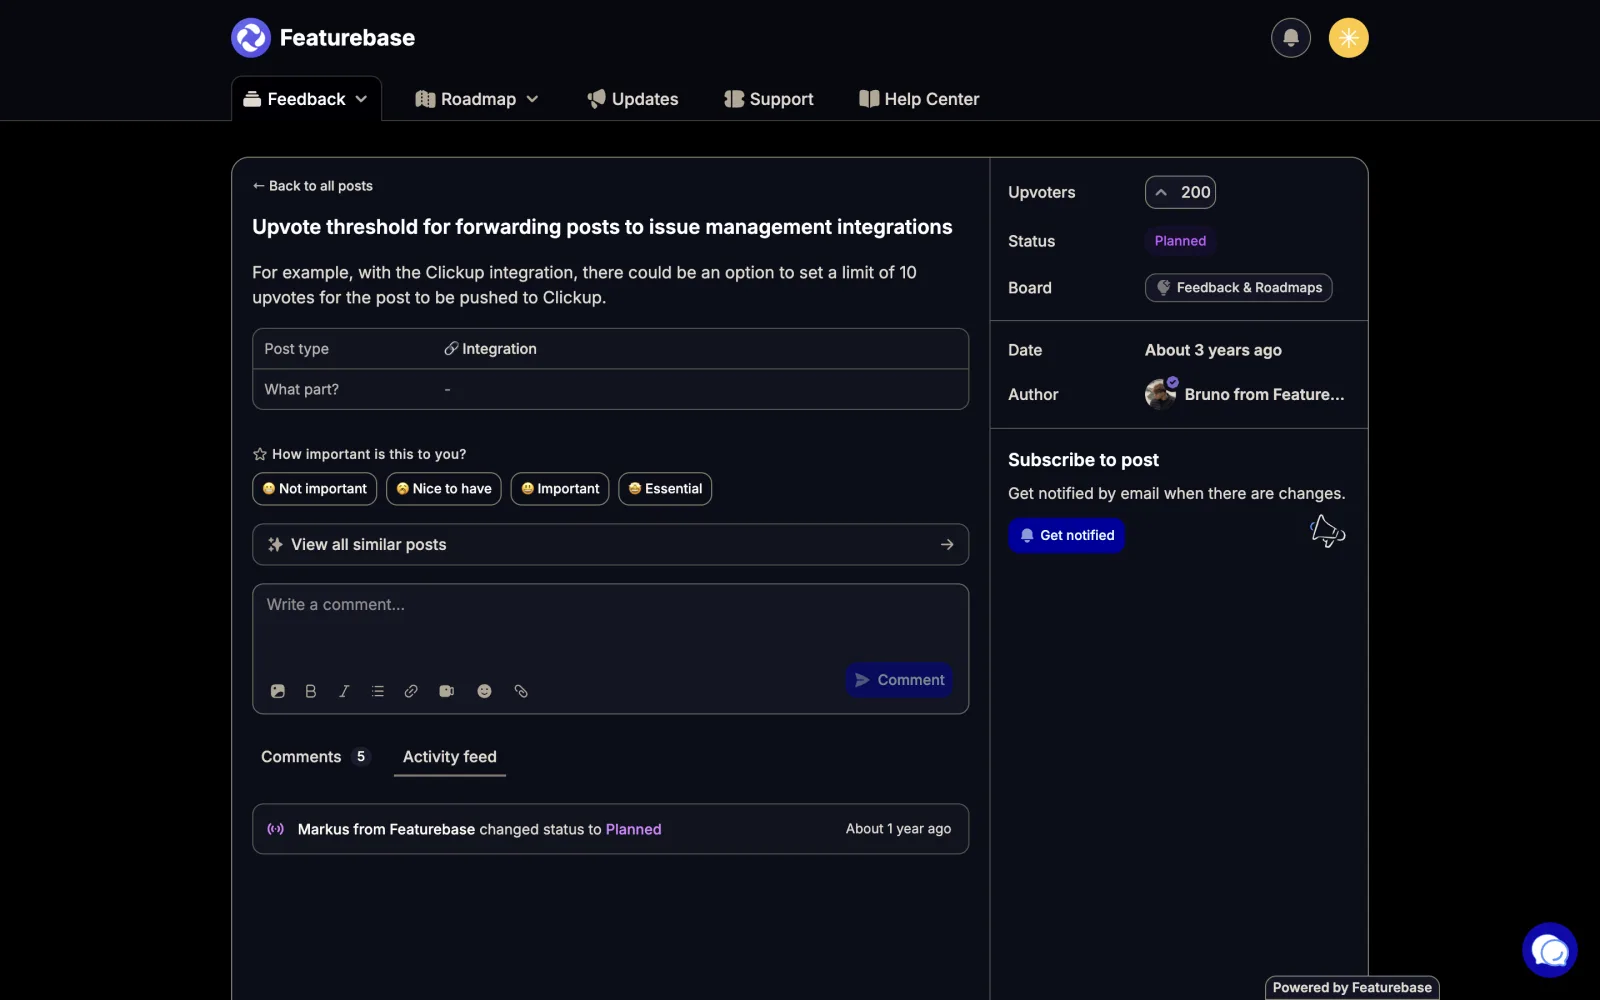
Task: Switch to the Comments tab
Action: tap(314, 757)
